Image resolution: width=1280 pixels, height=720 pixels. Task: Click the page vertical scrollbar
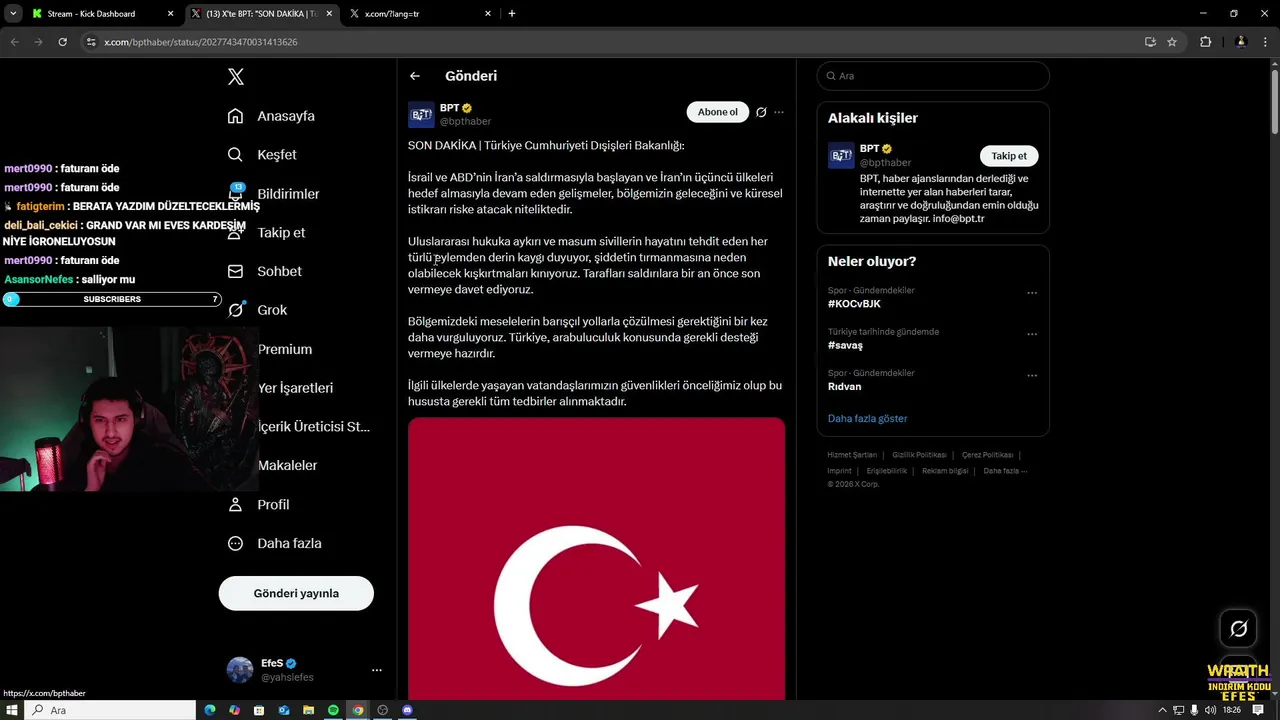click(x=1274, y=100)
